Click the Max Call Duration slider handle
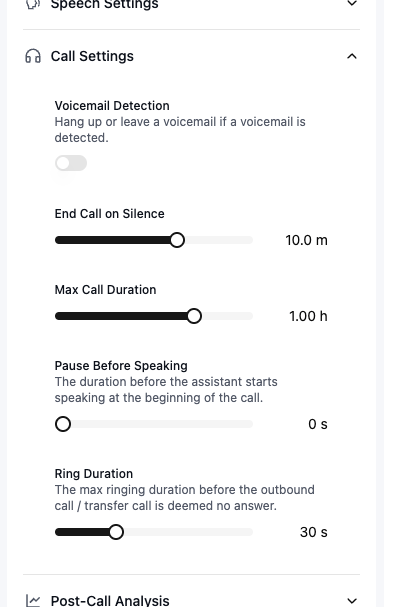The height and width of the screenshot is (607, 399). point(194,316)
